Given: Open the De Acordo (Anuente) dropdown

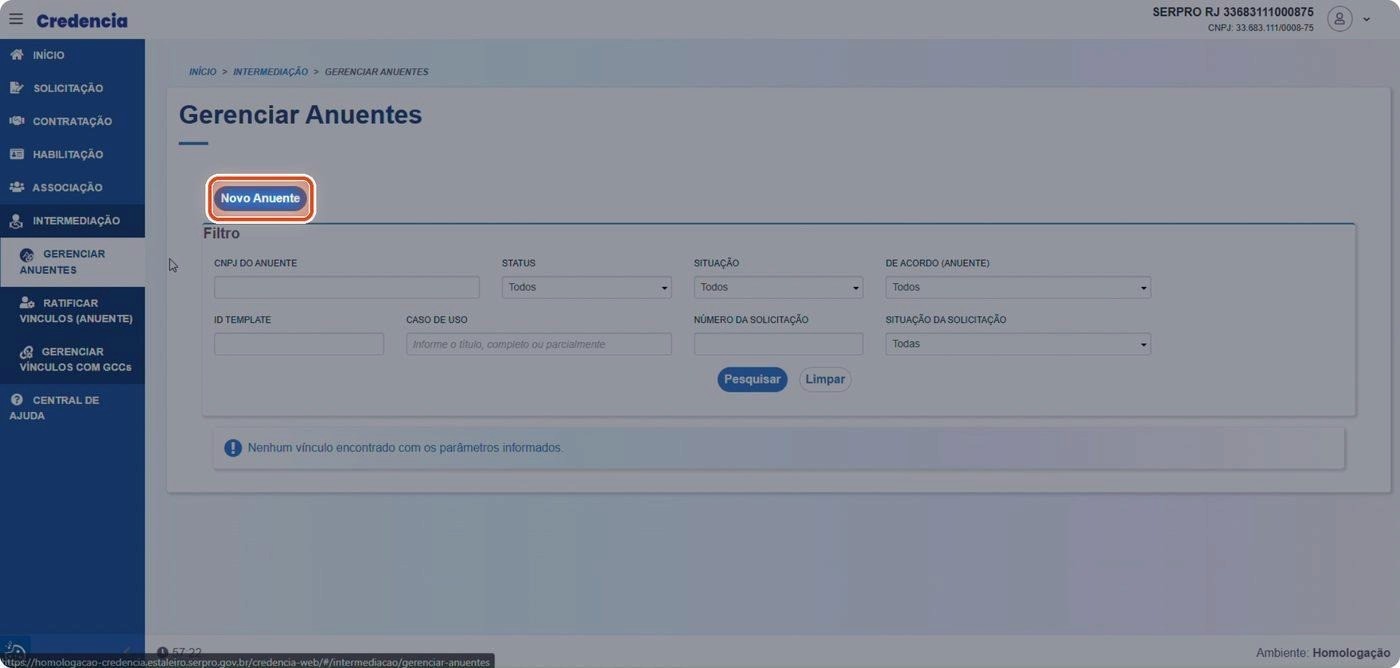Looking at the screenshot, I should [x=1018, y=288].
